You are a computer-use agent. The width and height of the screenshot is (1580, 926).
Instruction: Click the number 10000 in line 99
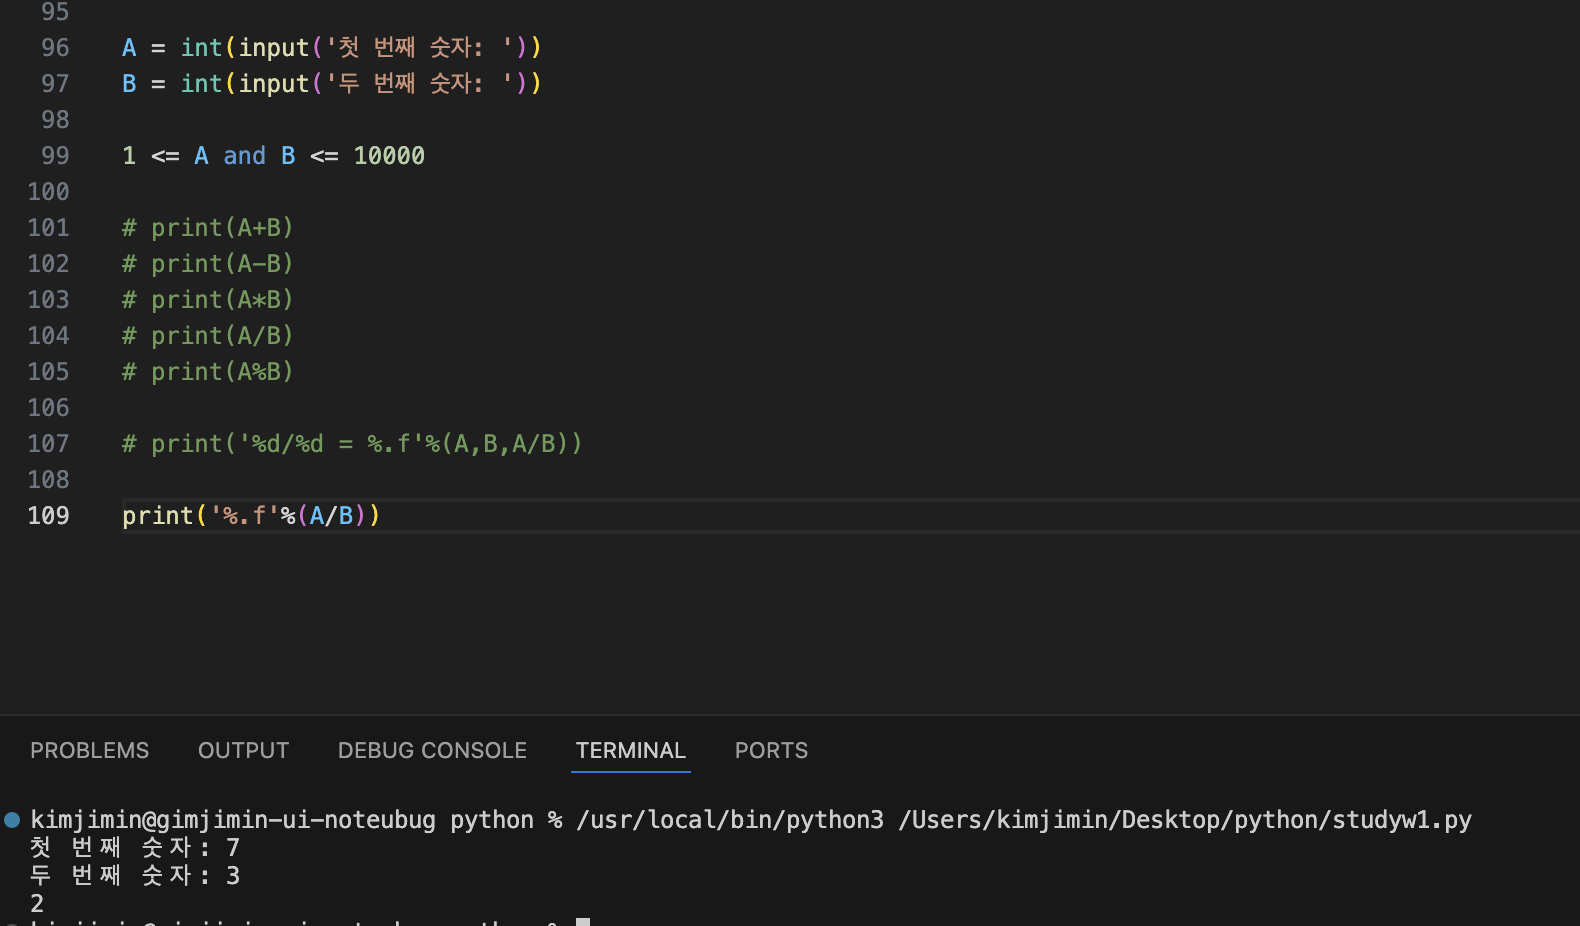click(x=389, y=155)
